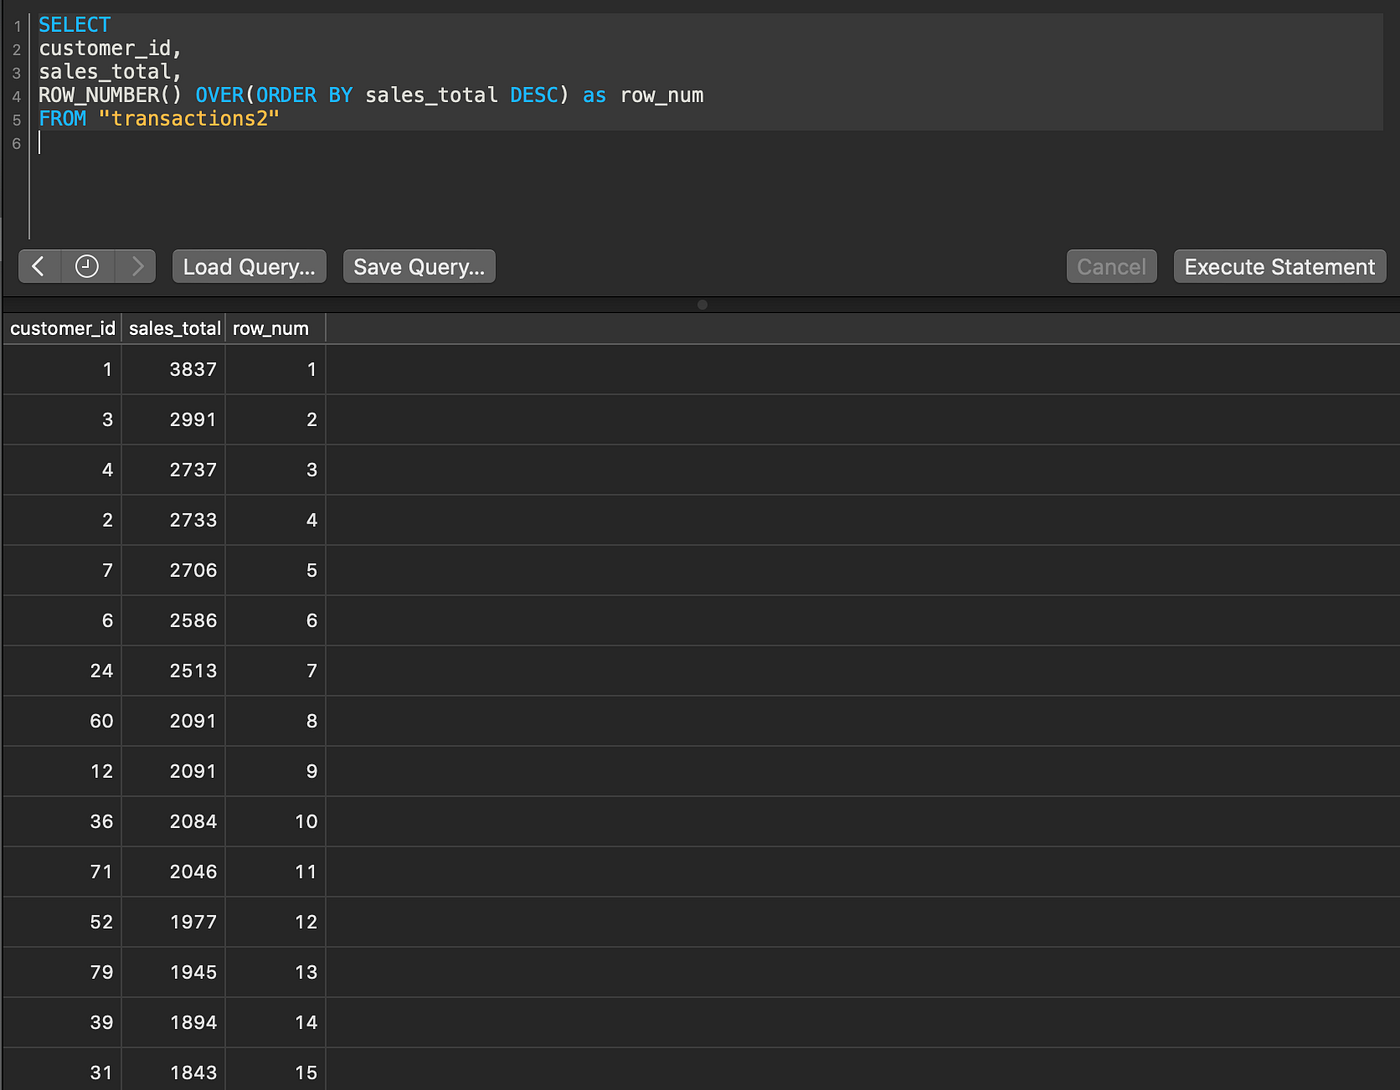1400x1090 pixels.
Task: Click line number 4 in the gutter
Action: click(16, 95)
